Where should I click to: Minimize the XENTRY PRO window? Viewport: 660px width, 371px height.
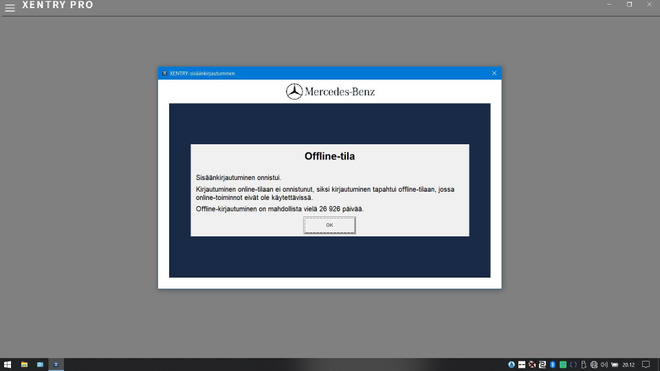[x=609, y=5]
